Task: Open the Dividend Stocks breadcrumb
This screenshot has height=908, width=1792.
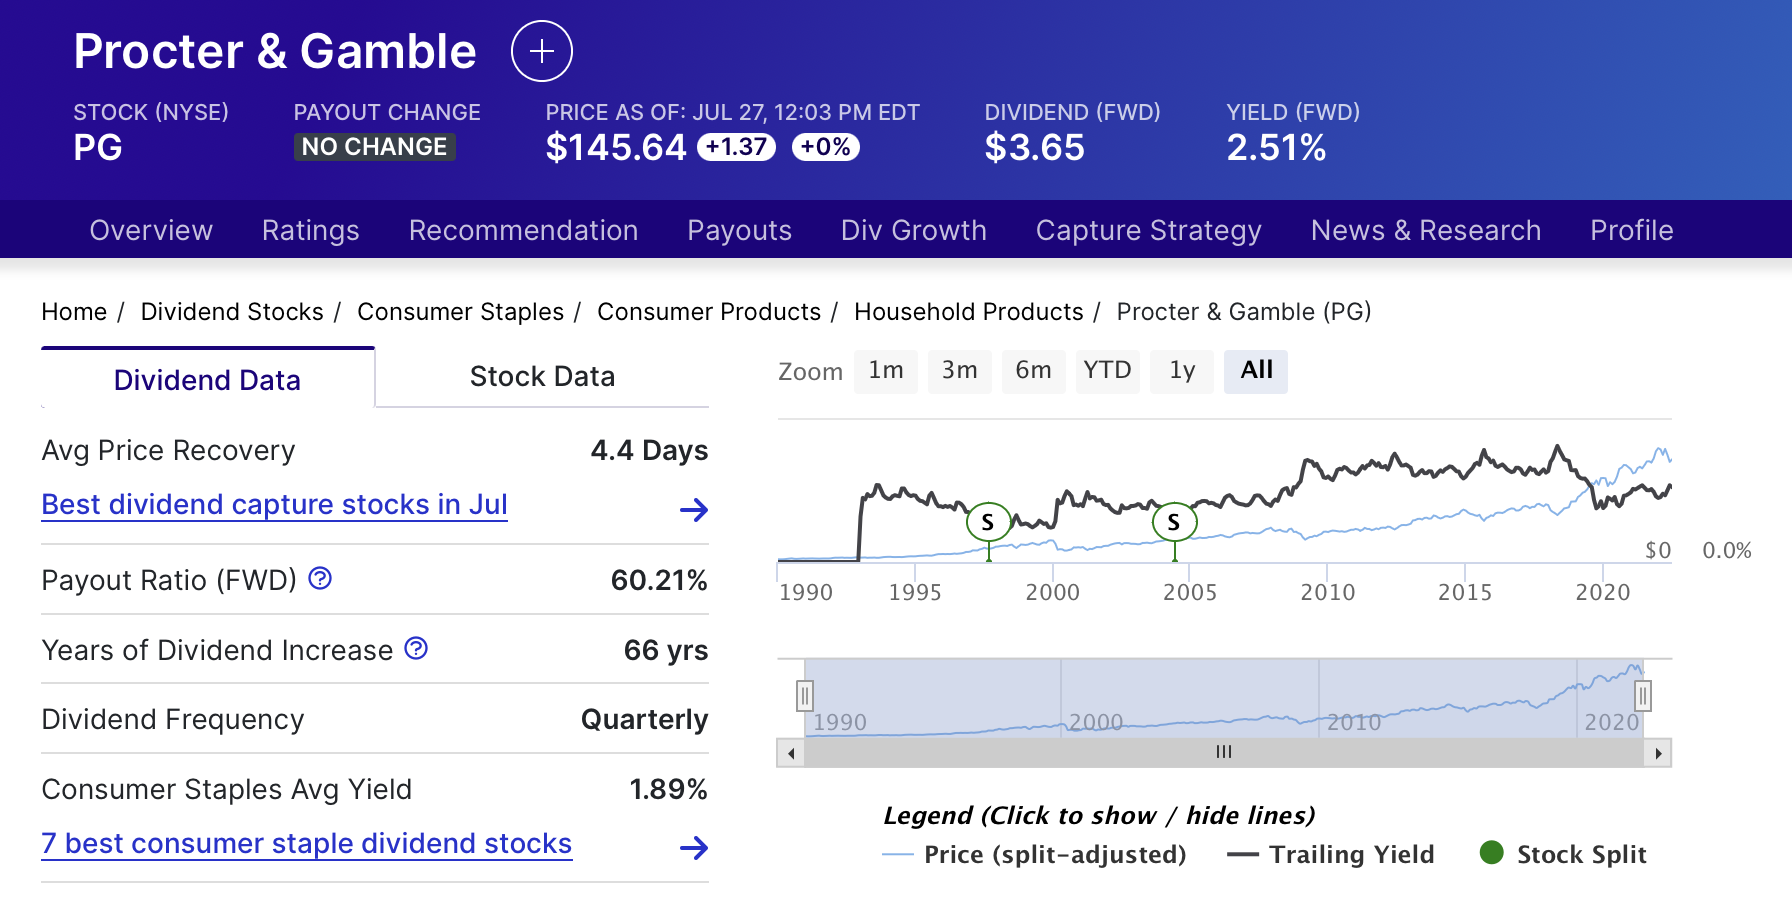Action: [x=232, y=312]
